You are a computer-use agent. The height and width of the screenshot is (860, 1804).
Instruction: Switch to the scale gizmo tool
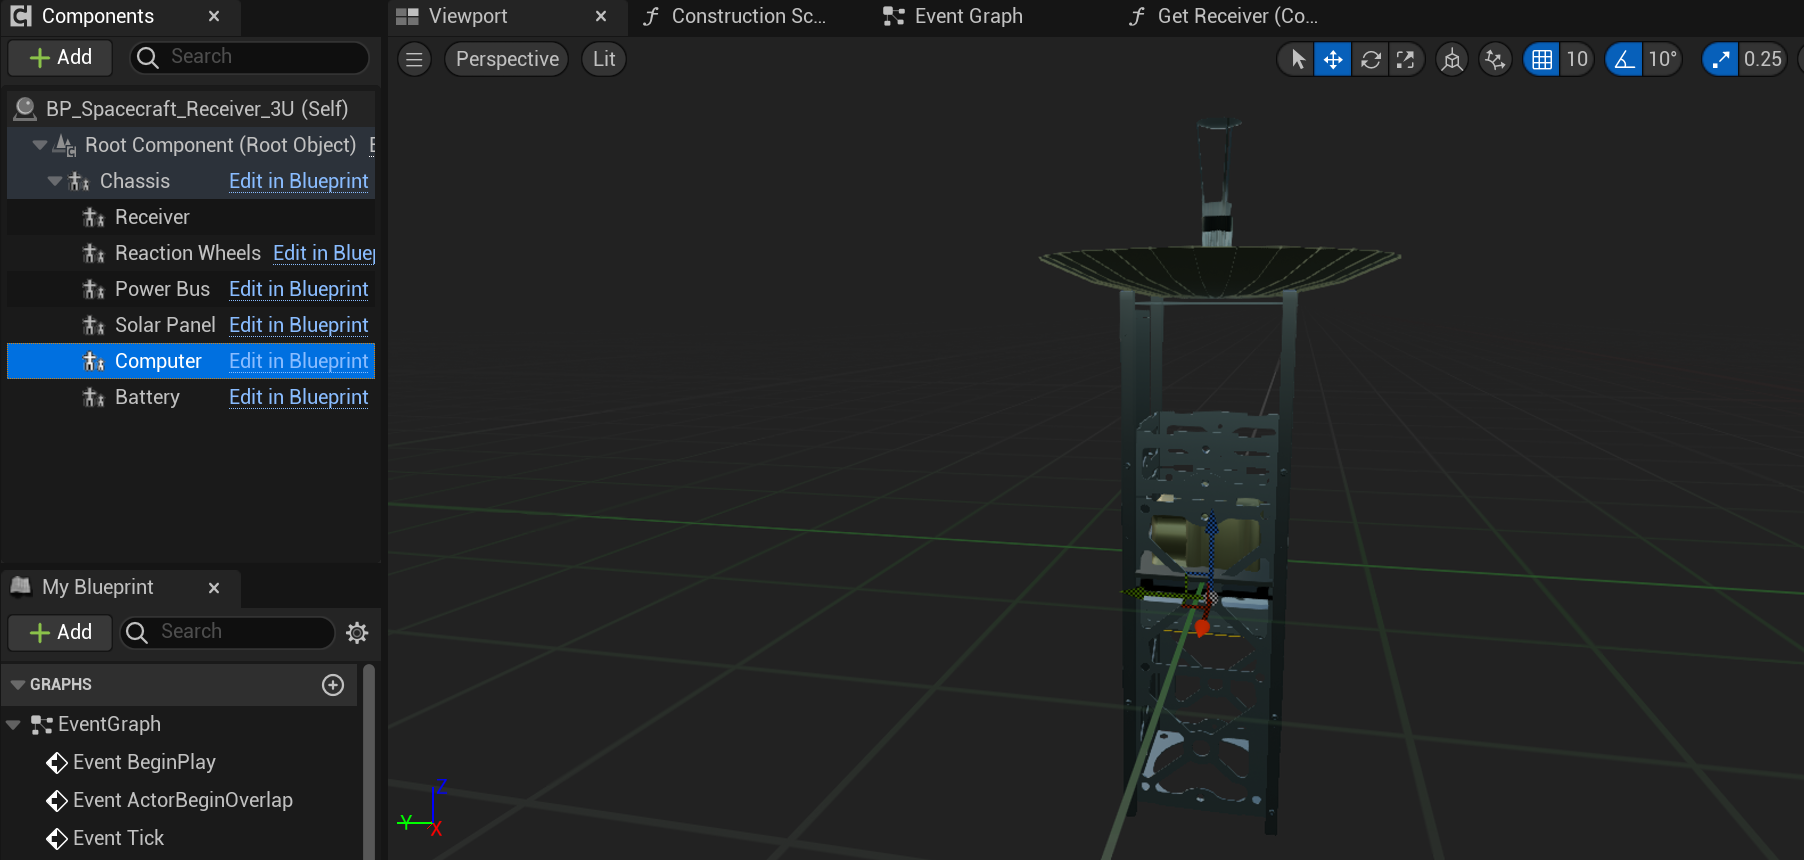(1405, 60)
